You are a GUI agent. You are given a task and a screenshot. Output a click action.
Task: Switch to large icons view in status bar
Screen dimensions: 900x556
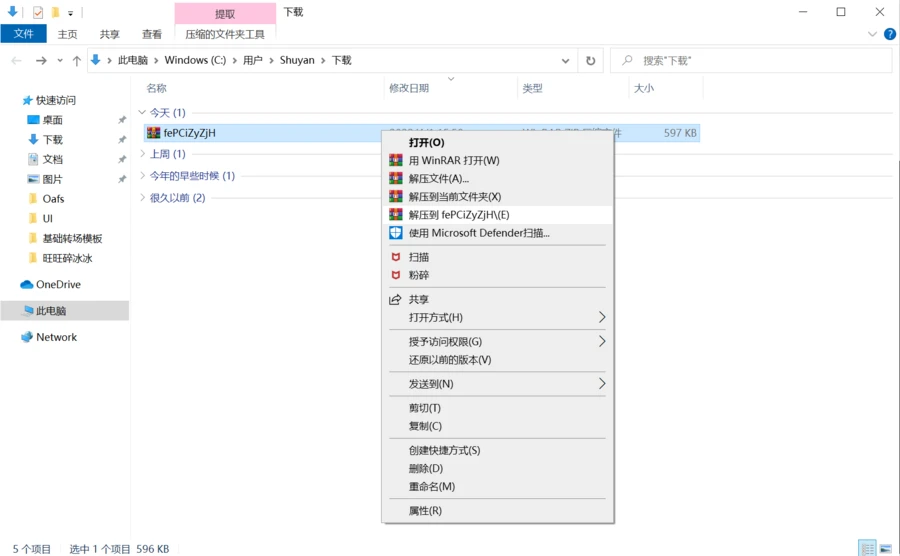(x=885, y=548)
